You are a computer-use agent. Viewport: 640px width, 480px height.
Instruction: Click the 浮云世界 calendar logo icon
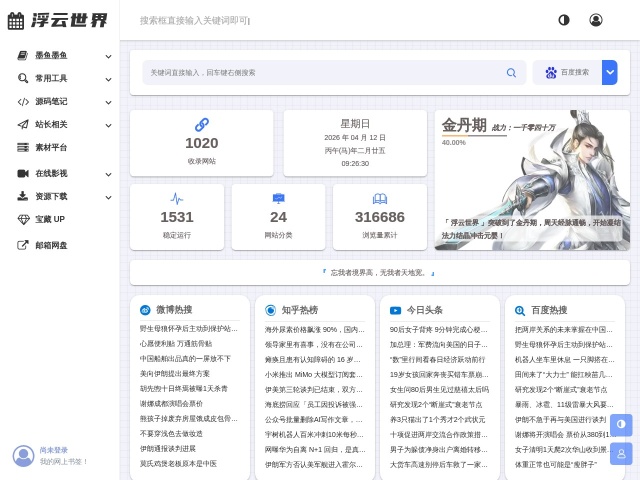click(x=16, y=20)
